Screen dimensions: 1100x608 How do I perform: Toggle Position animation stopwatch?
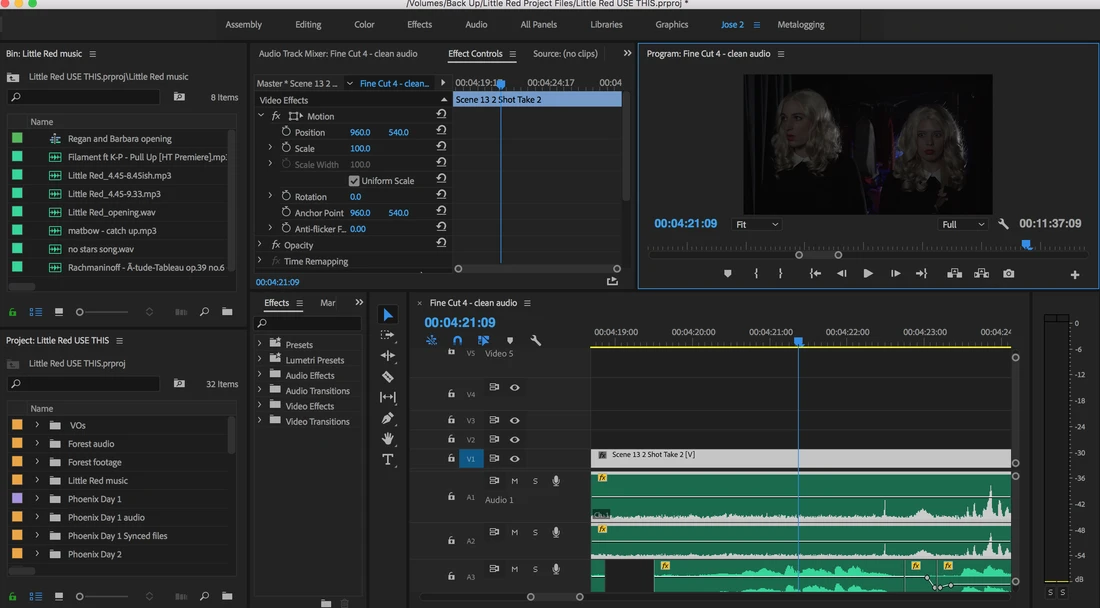click(286, 132)
